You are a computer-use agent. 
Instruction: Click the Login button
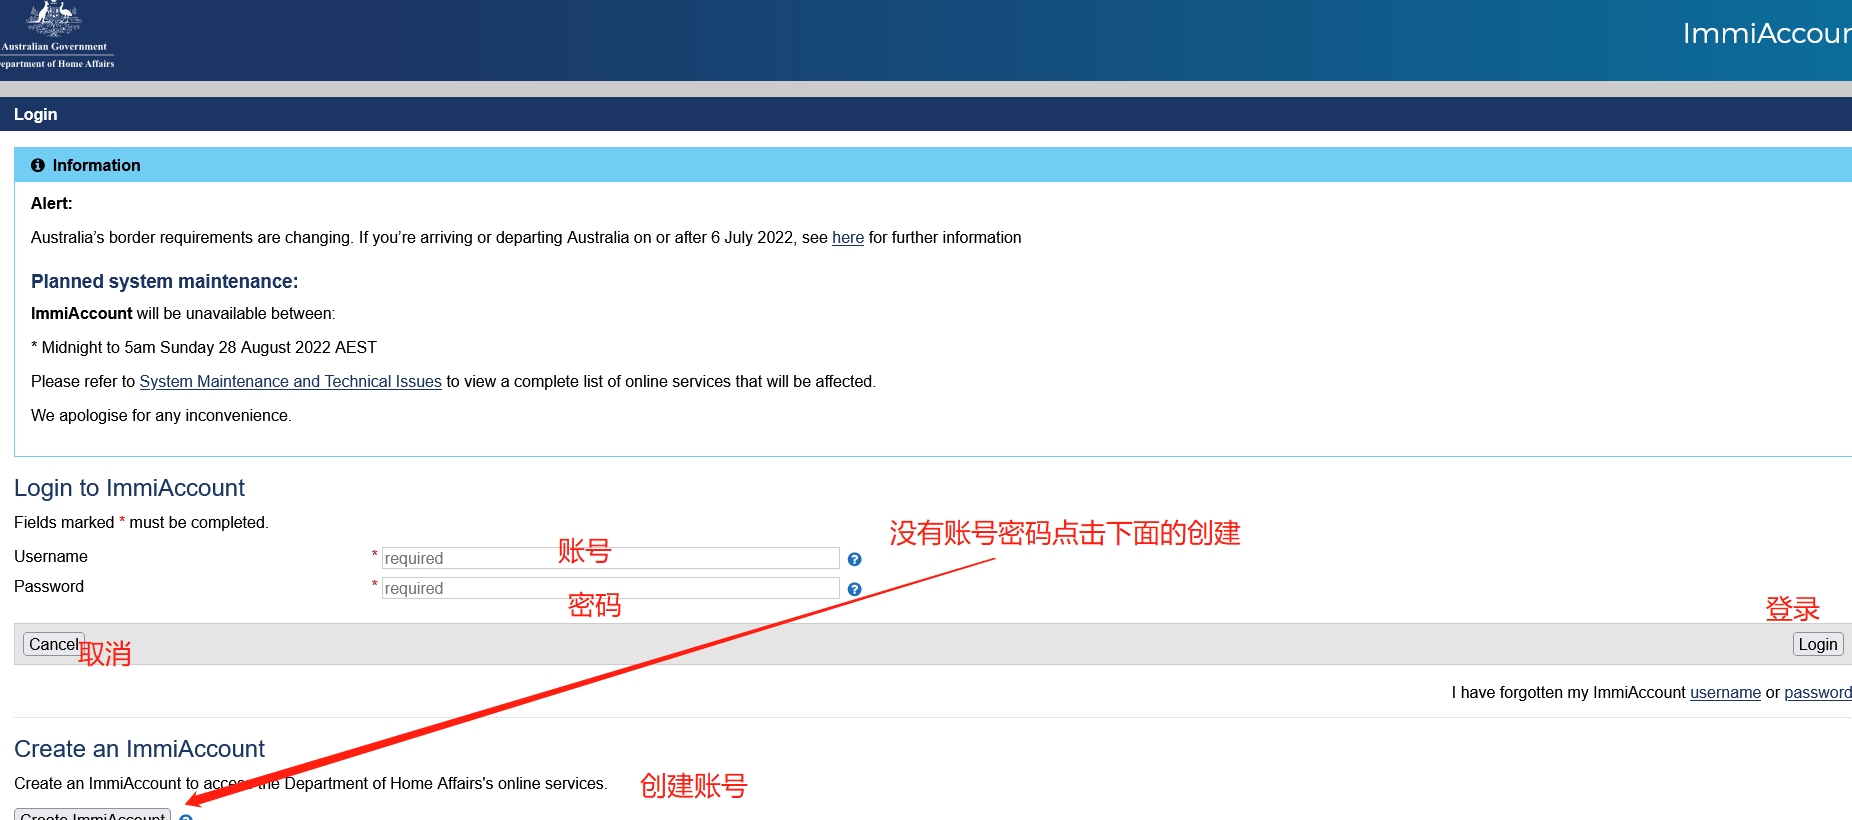tap(1817, 644)
